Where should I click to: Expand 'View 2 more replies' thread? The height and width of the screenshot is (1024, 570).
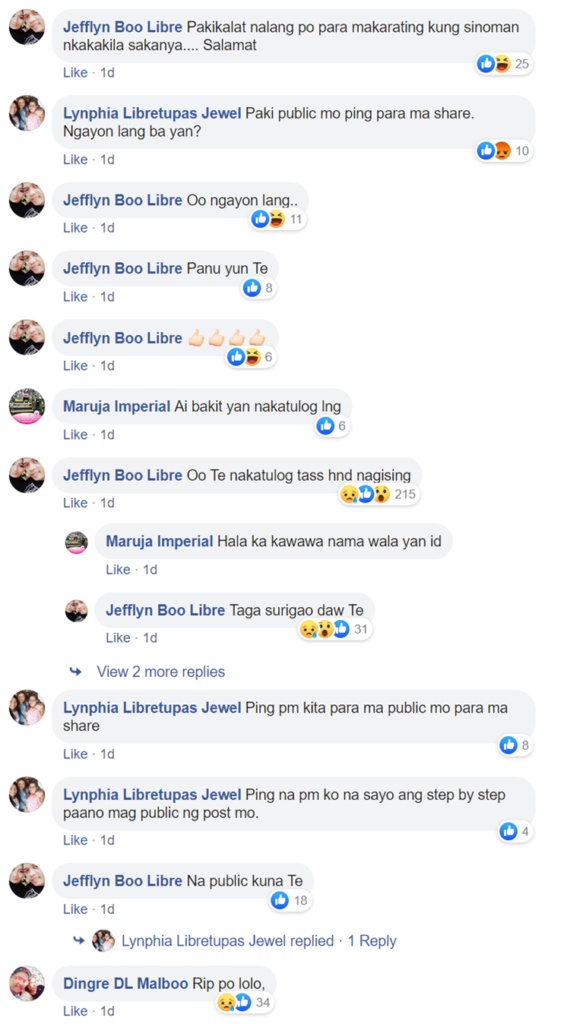pos(161,671)
